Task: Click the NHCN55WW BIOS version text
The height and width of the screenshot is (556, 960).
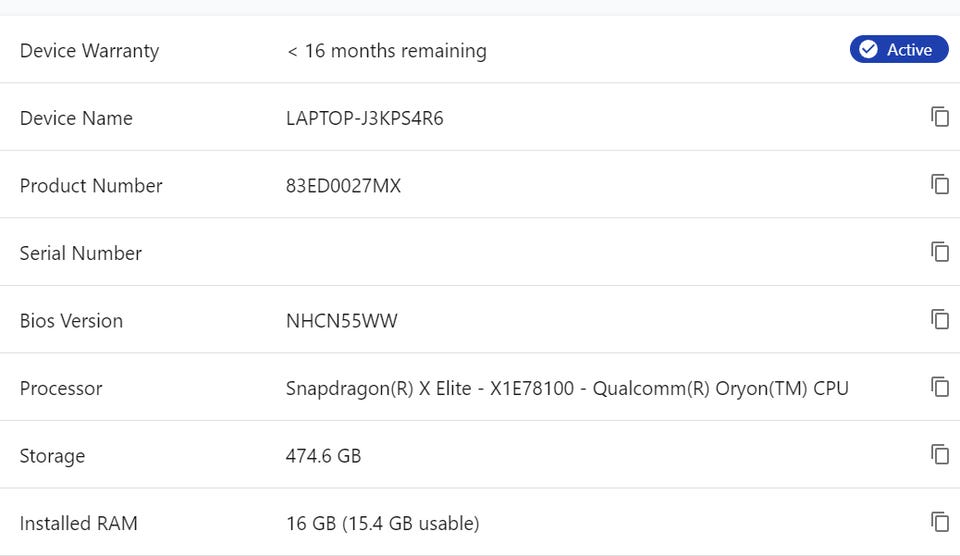Action: (x=342, y=321)
